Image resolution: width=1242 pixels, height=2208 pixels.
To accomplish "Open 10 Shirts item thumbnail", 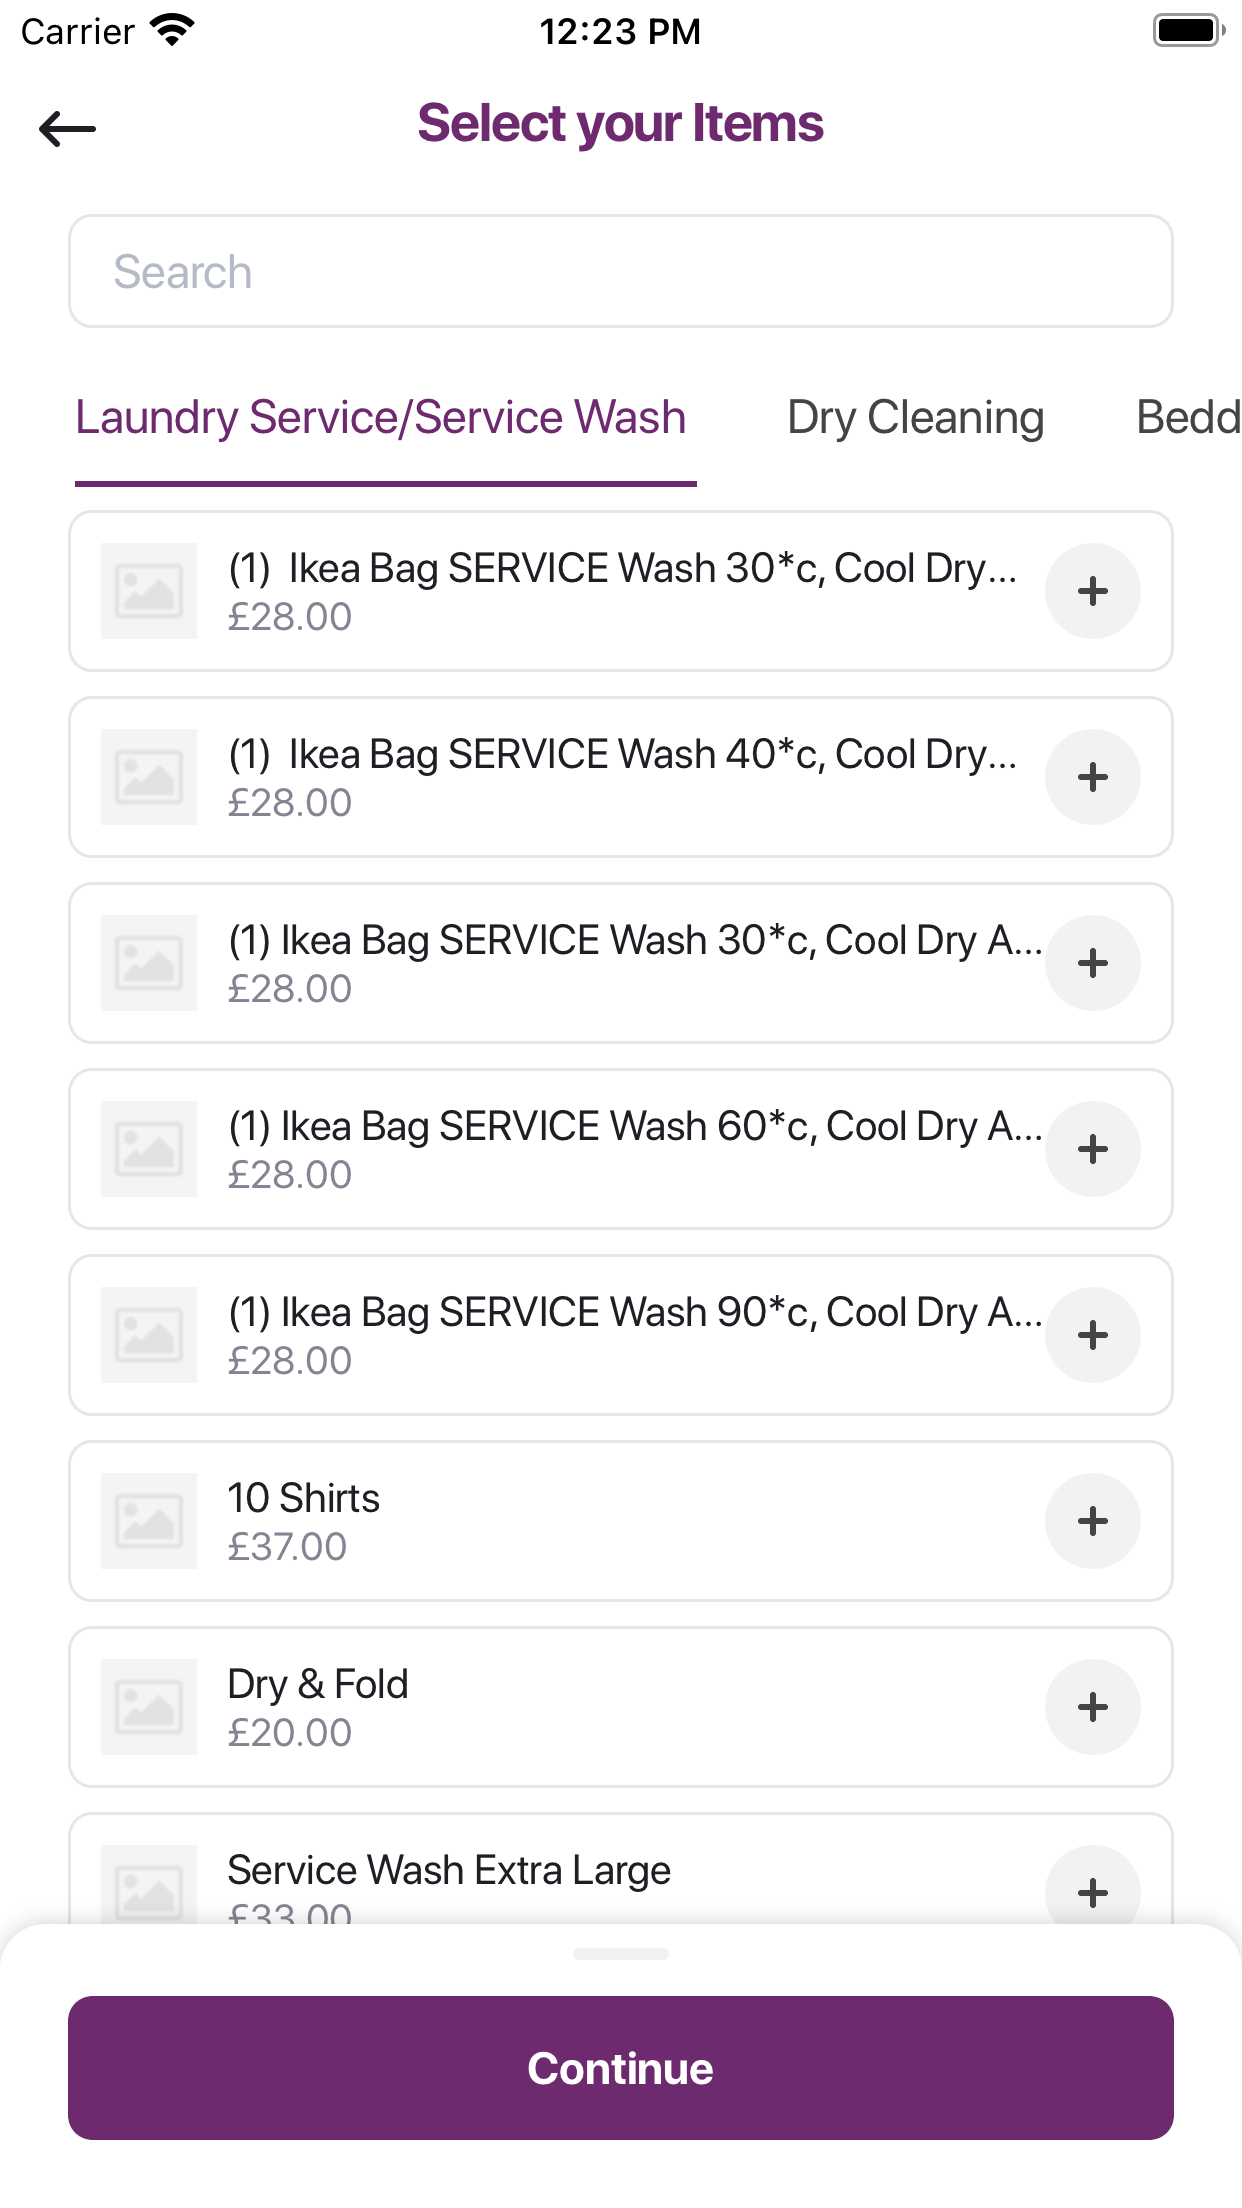I will [149, 1521].
